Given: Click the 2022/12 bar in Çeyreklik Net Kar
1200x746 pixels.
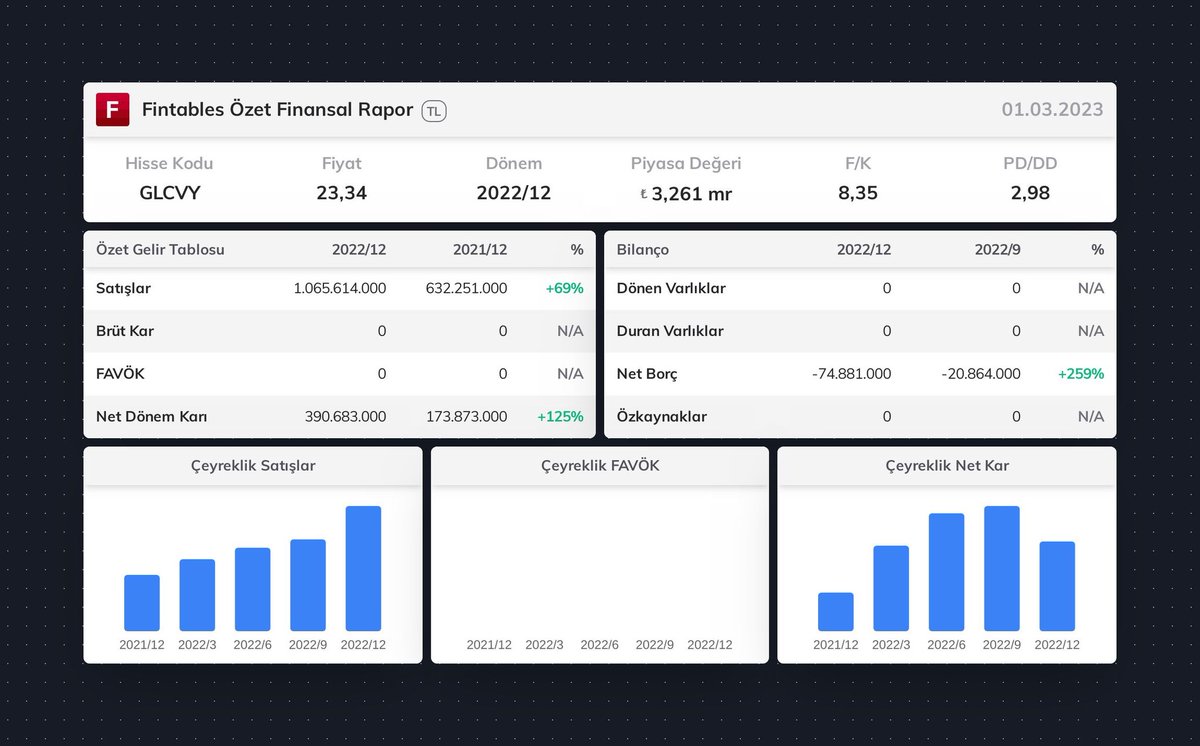Looking at the screenshot, I should click(1057, 586).
